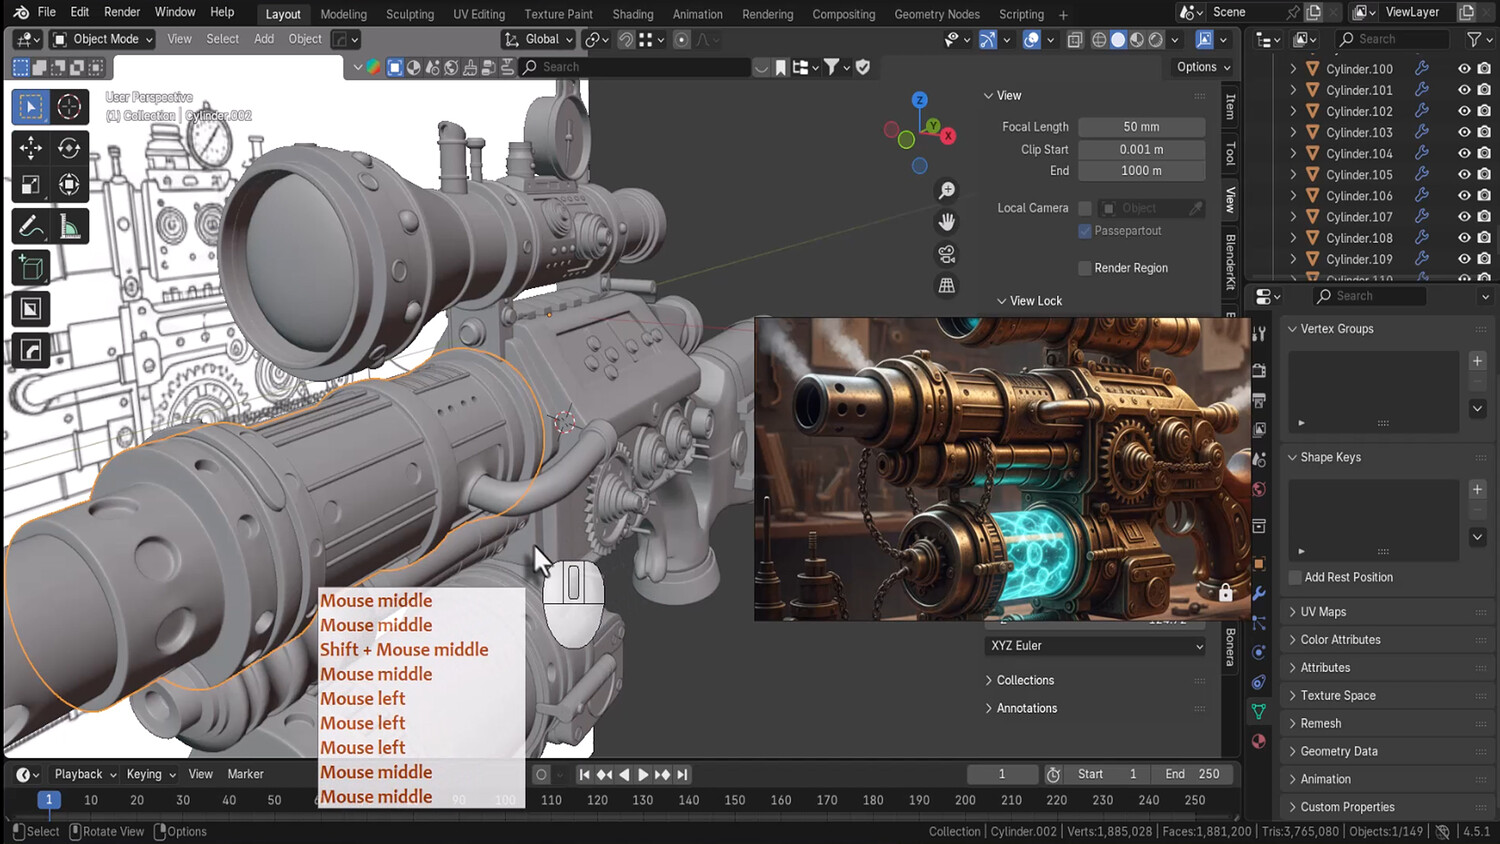This screenshot has width=1500, height=844.
Task: Open the Modifiers wrench properties tab
Action: tap(1259, 594)
